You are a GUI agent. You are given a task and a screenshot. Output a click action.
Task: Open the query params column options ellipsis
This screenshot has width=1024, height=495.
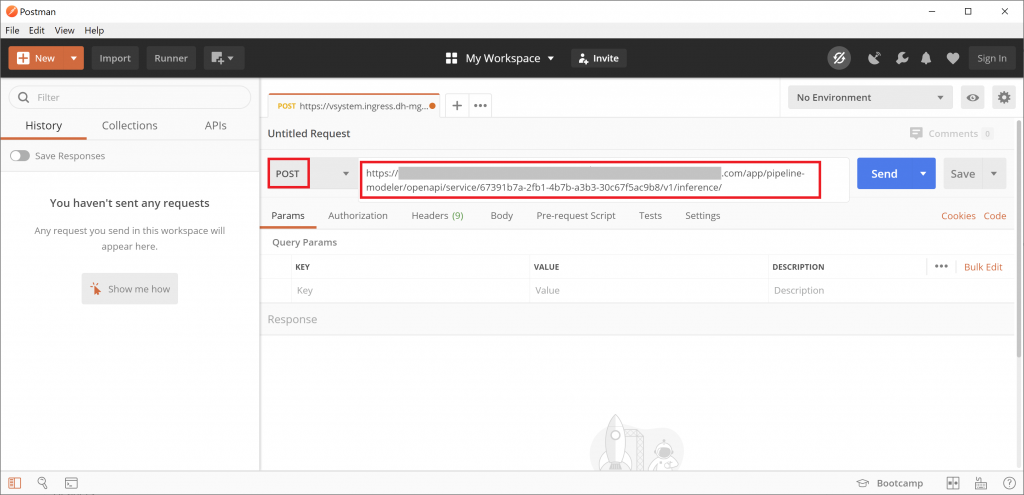pos(941,266)
